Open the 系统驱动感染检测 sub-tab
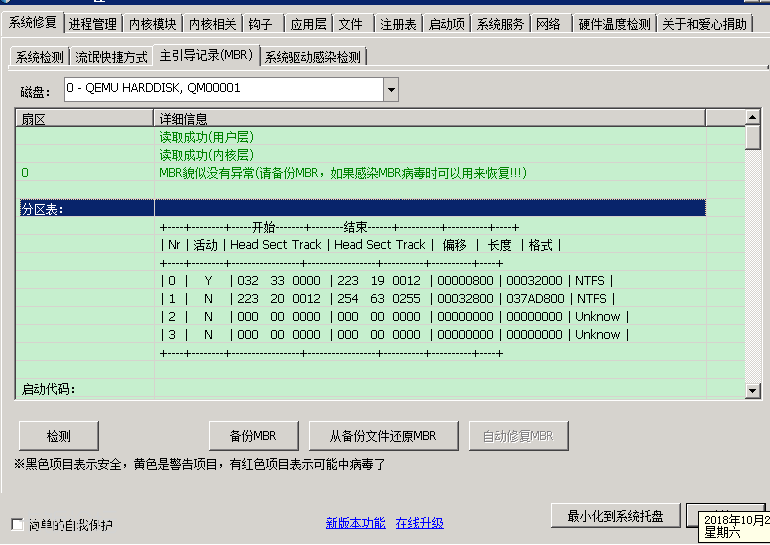Image resolution: width=770 pixels, height=545 pixels. tap(313, 57)
